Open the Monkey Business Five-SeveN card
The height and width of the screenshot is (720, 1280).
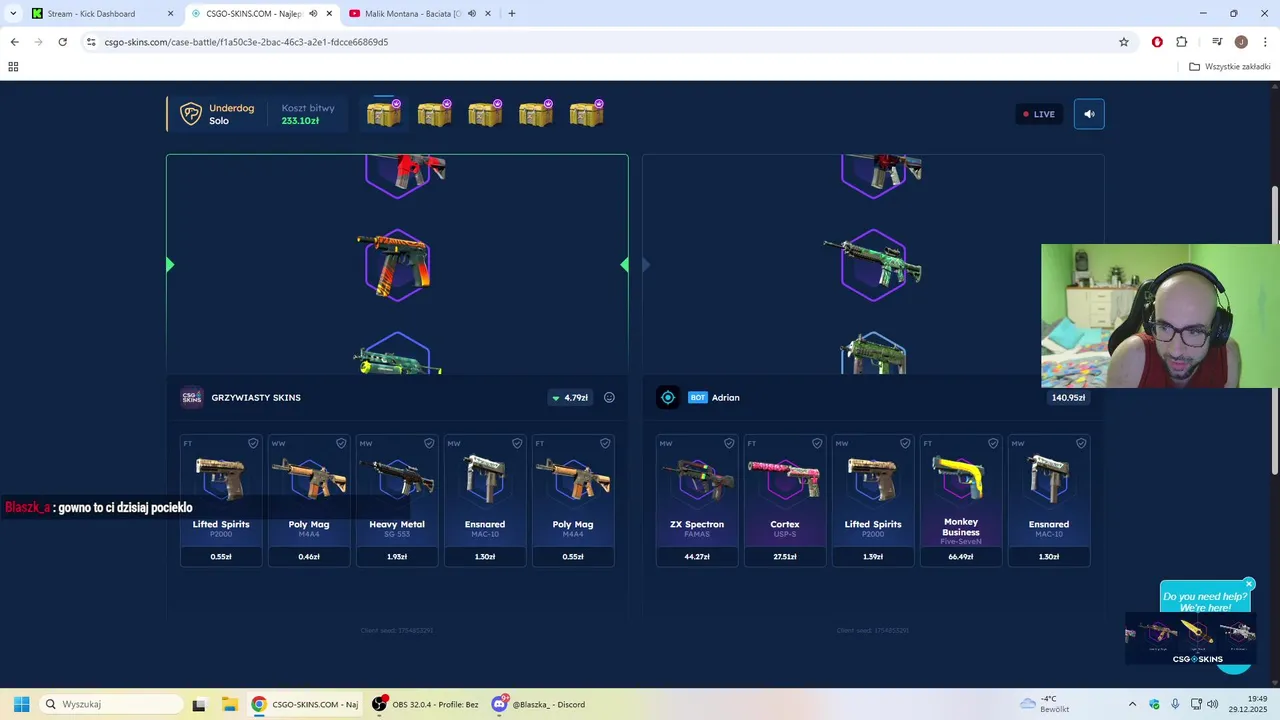point(961,500)
